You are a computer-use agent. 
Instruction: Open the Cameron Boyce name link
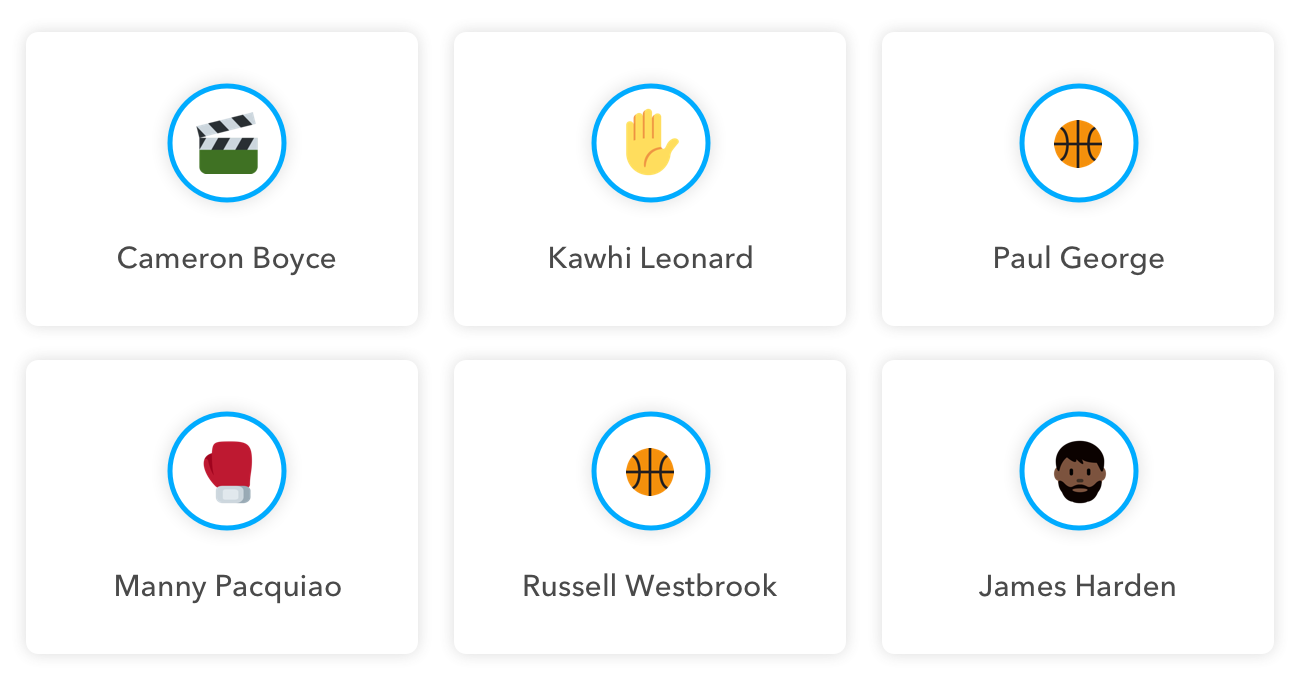[226, 258]
